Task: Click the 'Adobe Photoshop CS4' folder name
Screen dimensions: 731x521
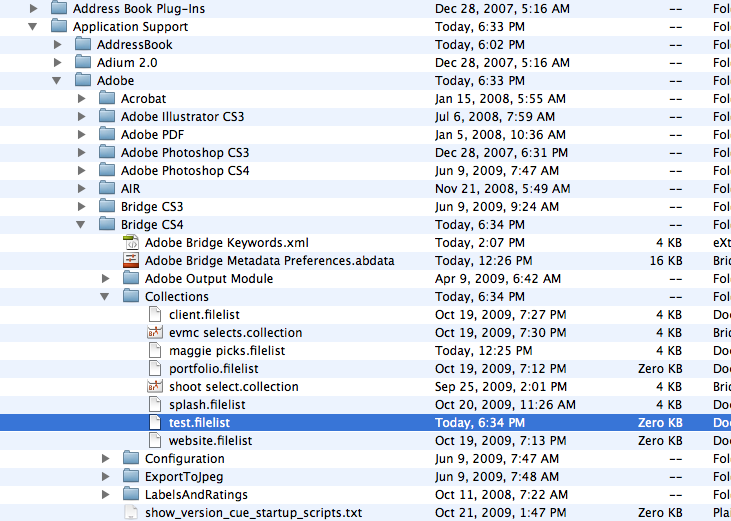Action: tap(185, 171)
